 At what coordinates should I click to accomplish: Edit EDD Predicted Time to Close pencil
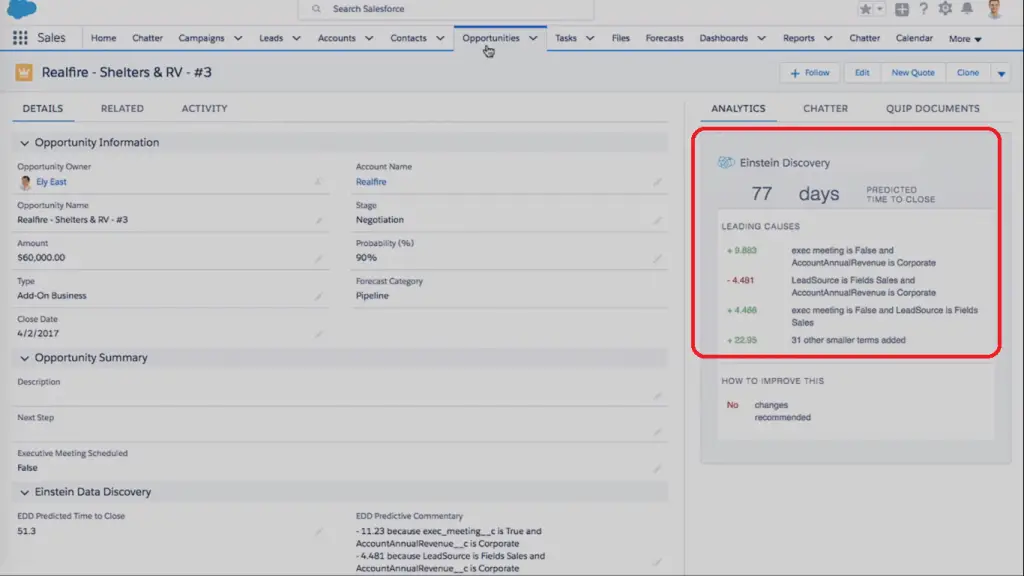click(x=318, y=532)
